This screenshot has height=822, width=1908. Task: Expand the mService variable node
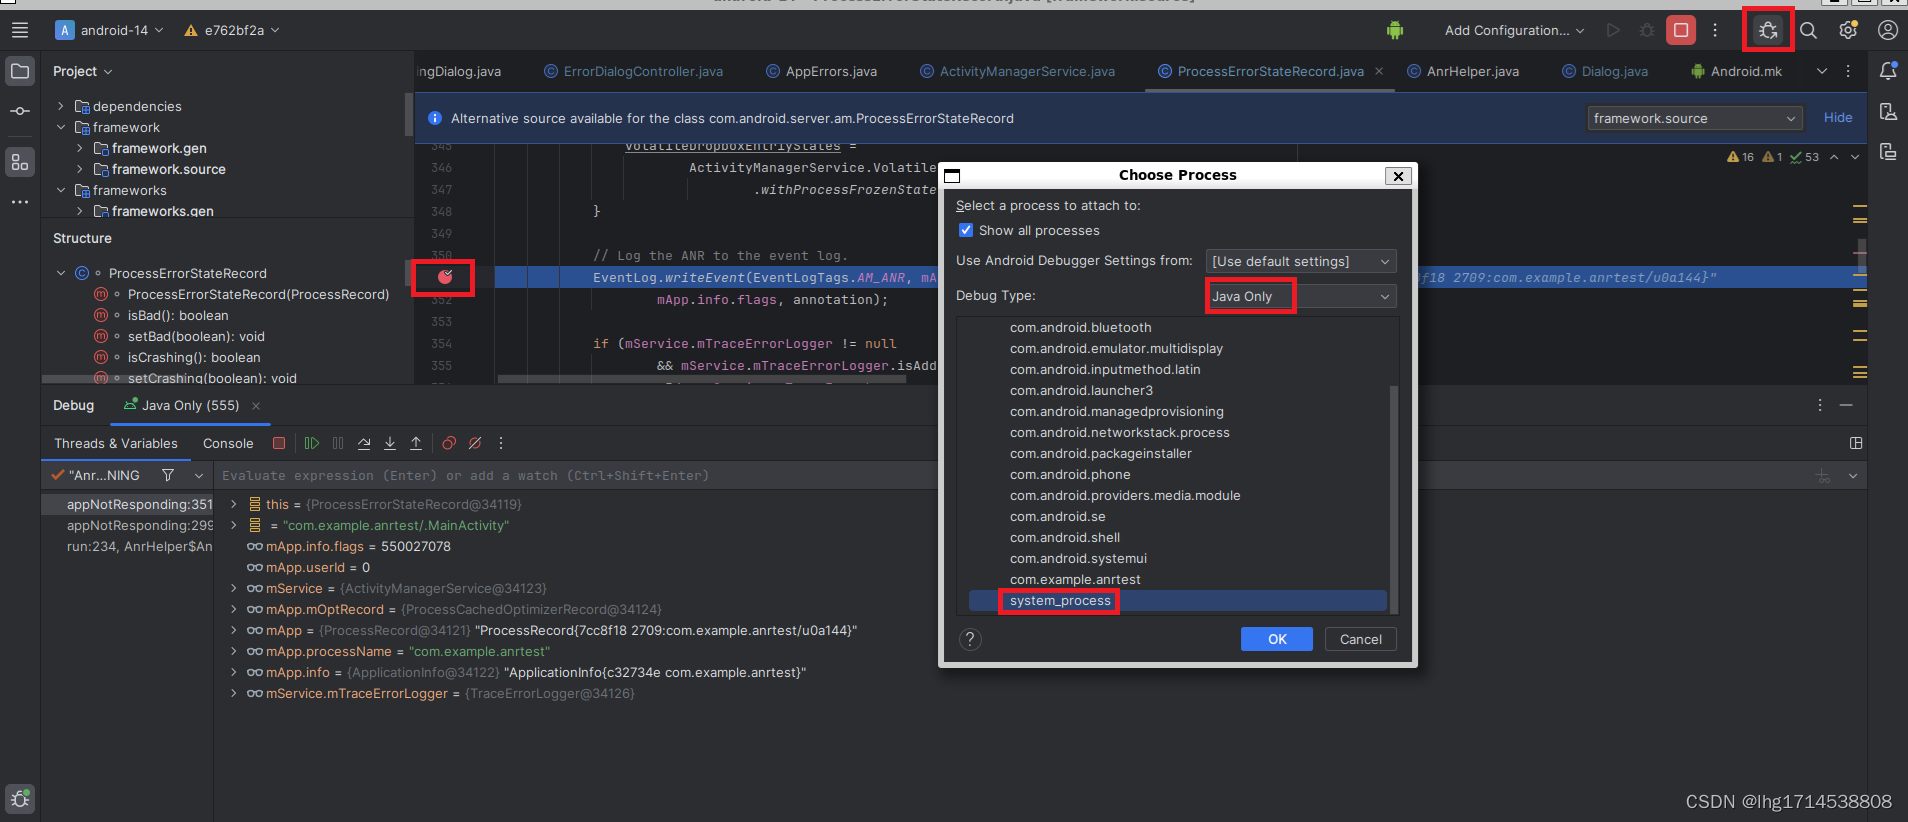point(234,588)
